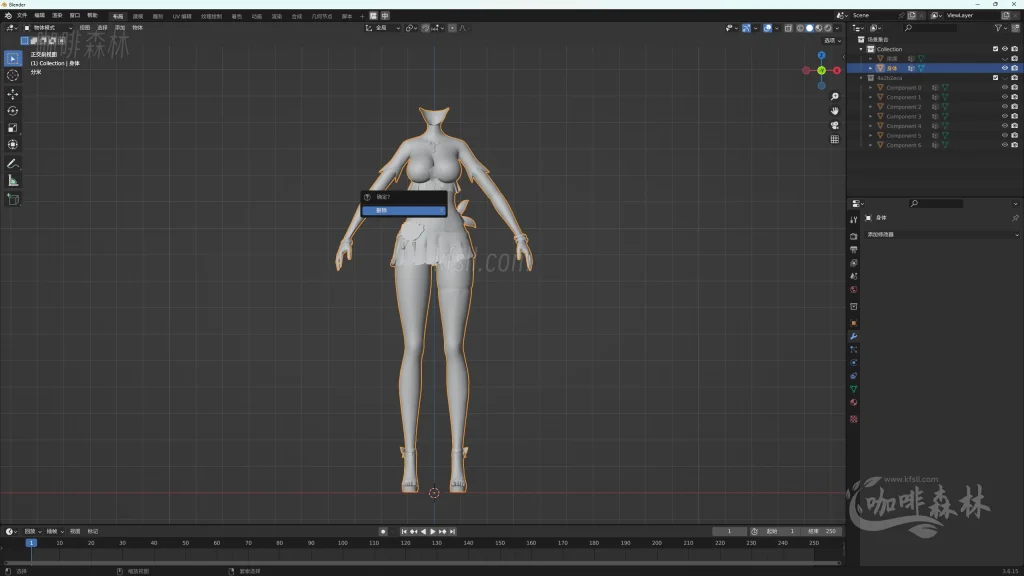This screenshot has width=1024, height=576.
Task: Collapse the 4a2b2eca collection arrow
Action: click(861, 78)
